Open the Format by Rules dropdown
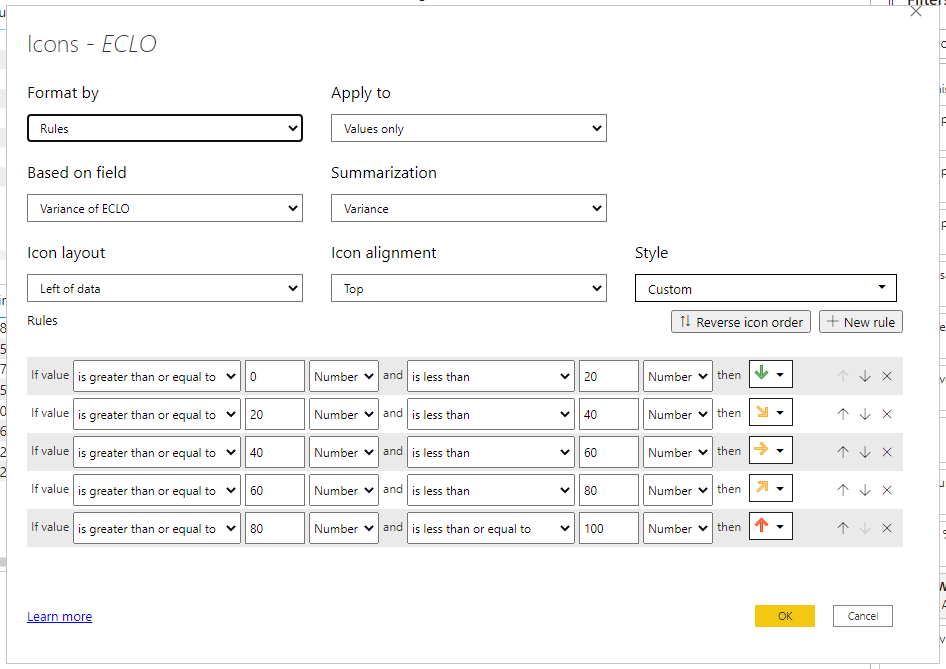946x669 pixels. (165, 128)
